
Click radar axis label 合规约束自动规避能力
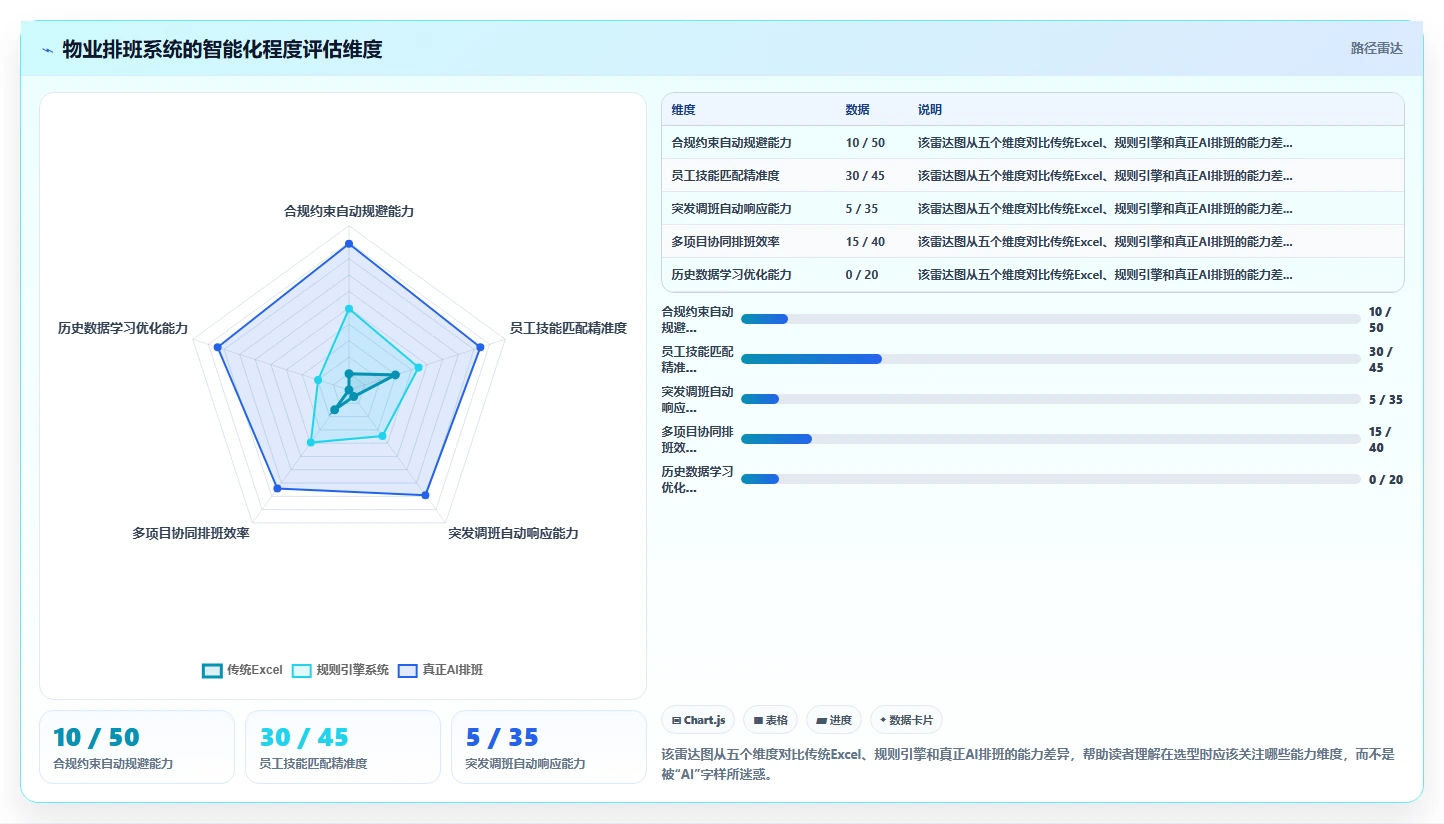pyautogui.click(x=349, y=211)
